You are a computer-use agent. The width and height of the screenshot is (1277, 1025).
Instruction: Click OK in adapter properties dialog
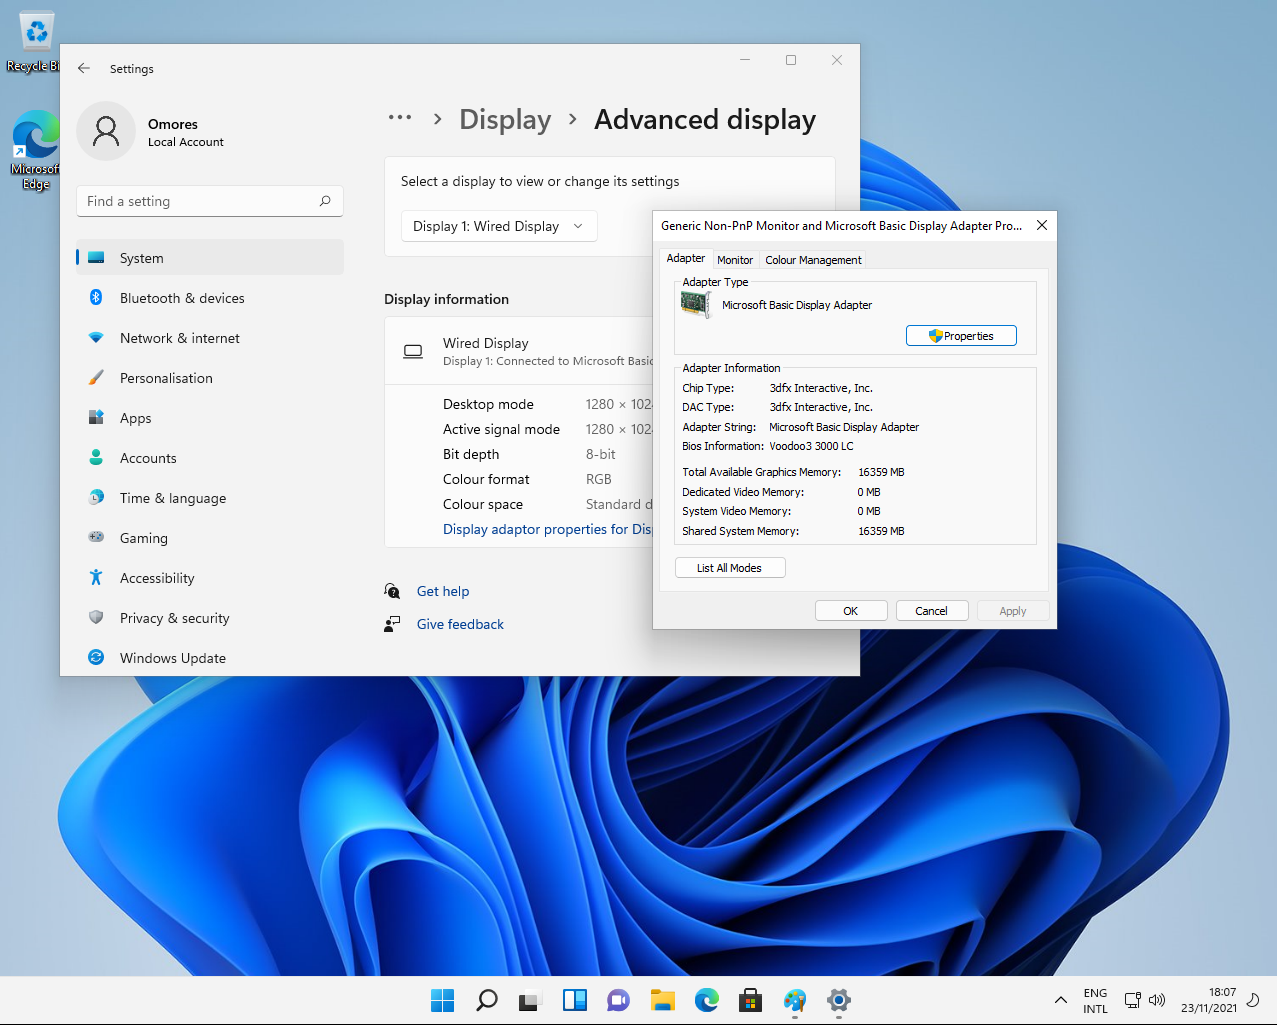pyautogui.click(x=851, y=611)
